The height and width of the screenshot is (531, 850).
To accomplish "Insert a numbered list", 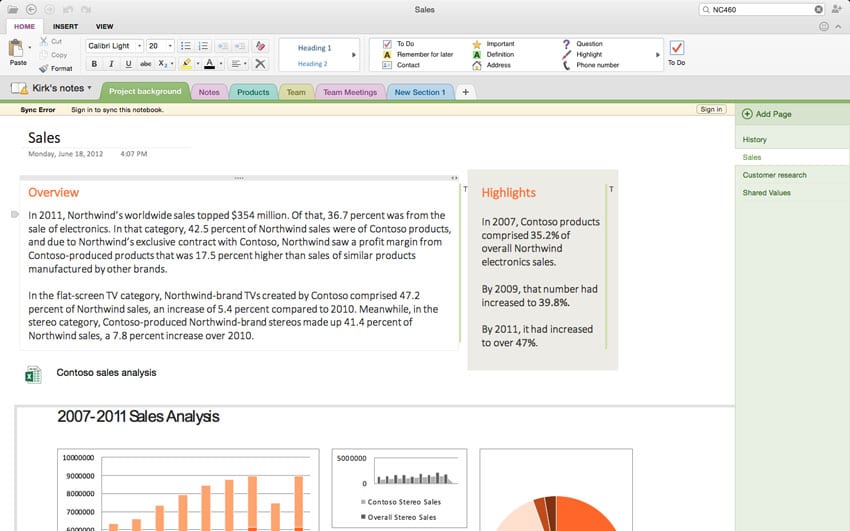I will point(203,46).
